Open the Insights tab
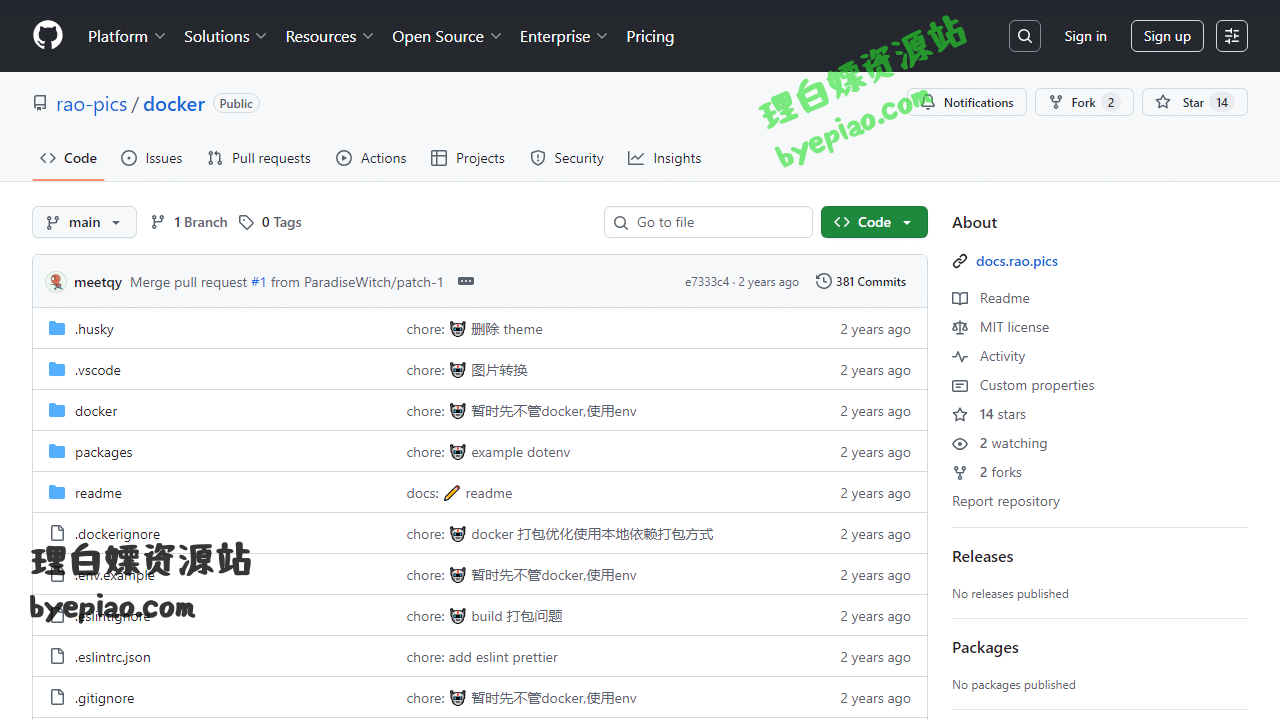 click(x=665, y=158)
